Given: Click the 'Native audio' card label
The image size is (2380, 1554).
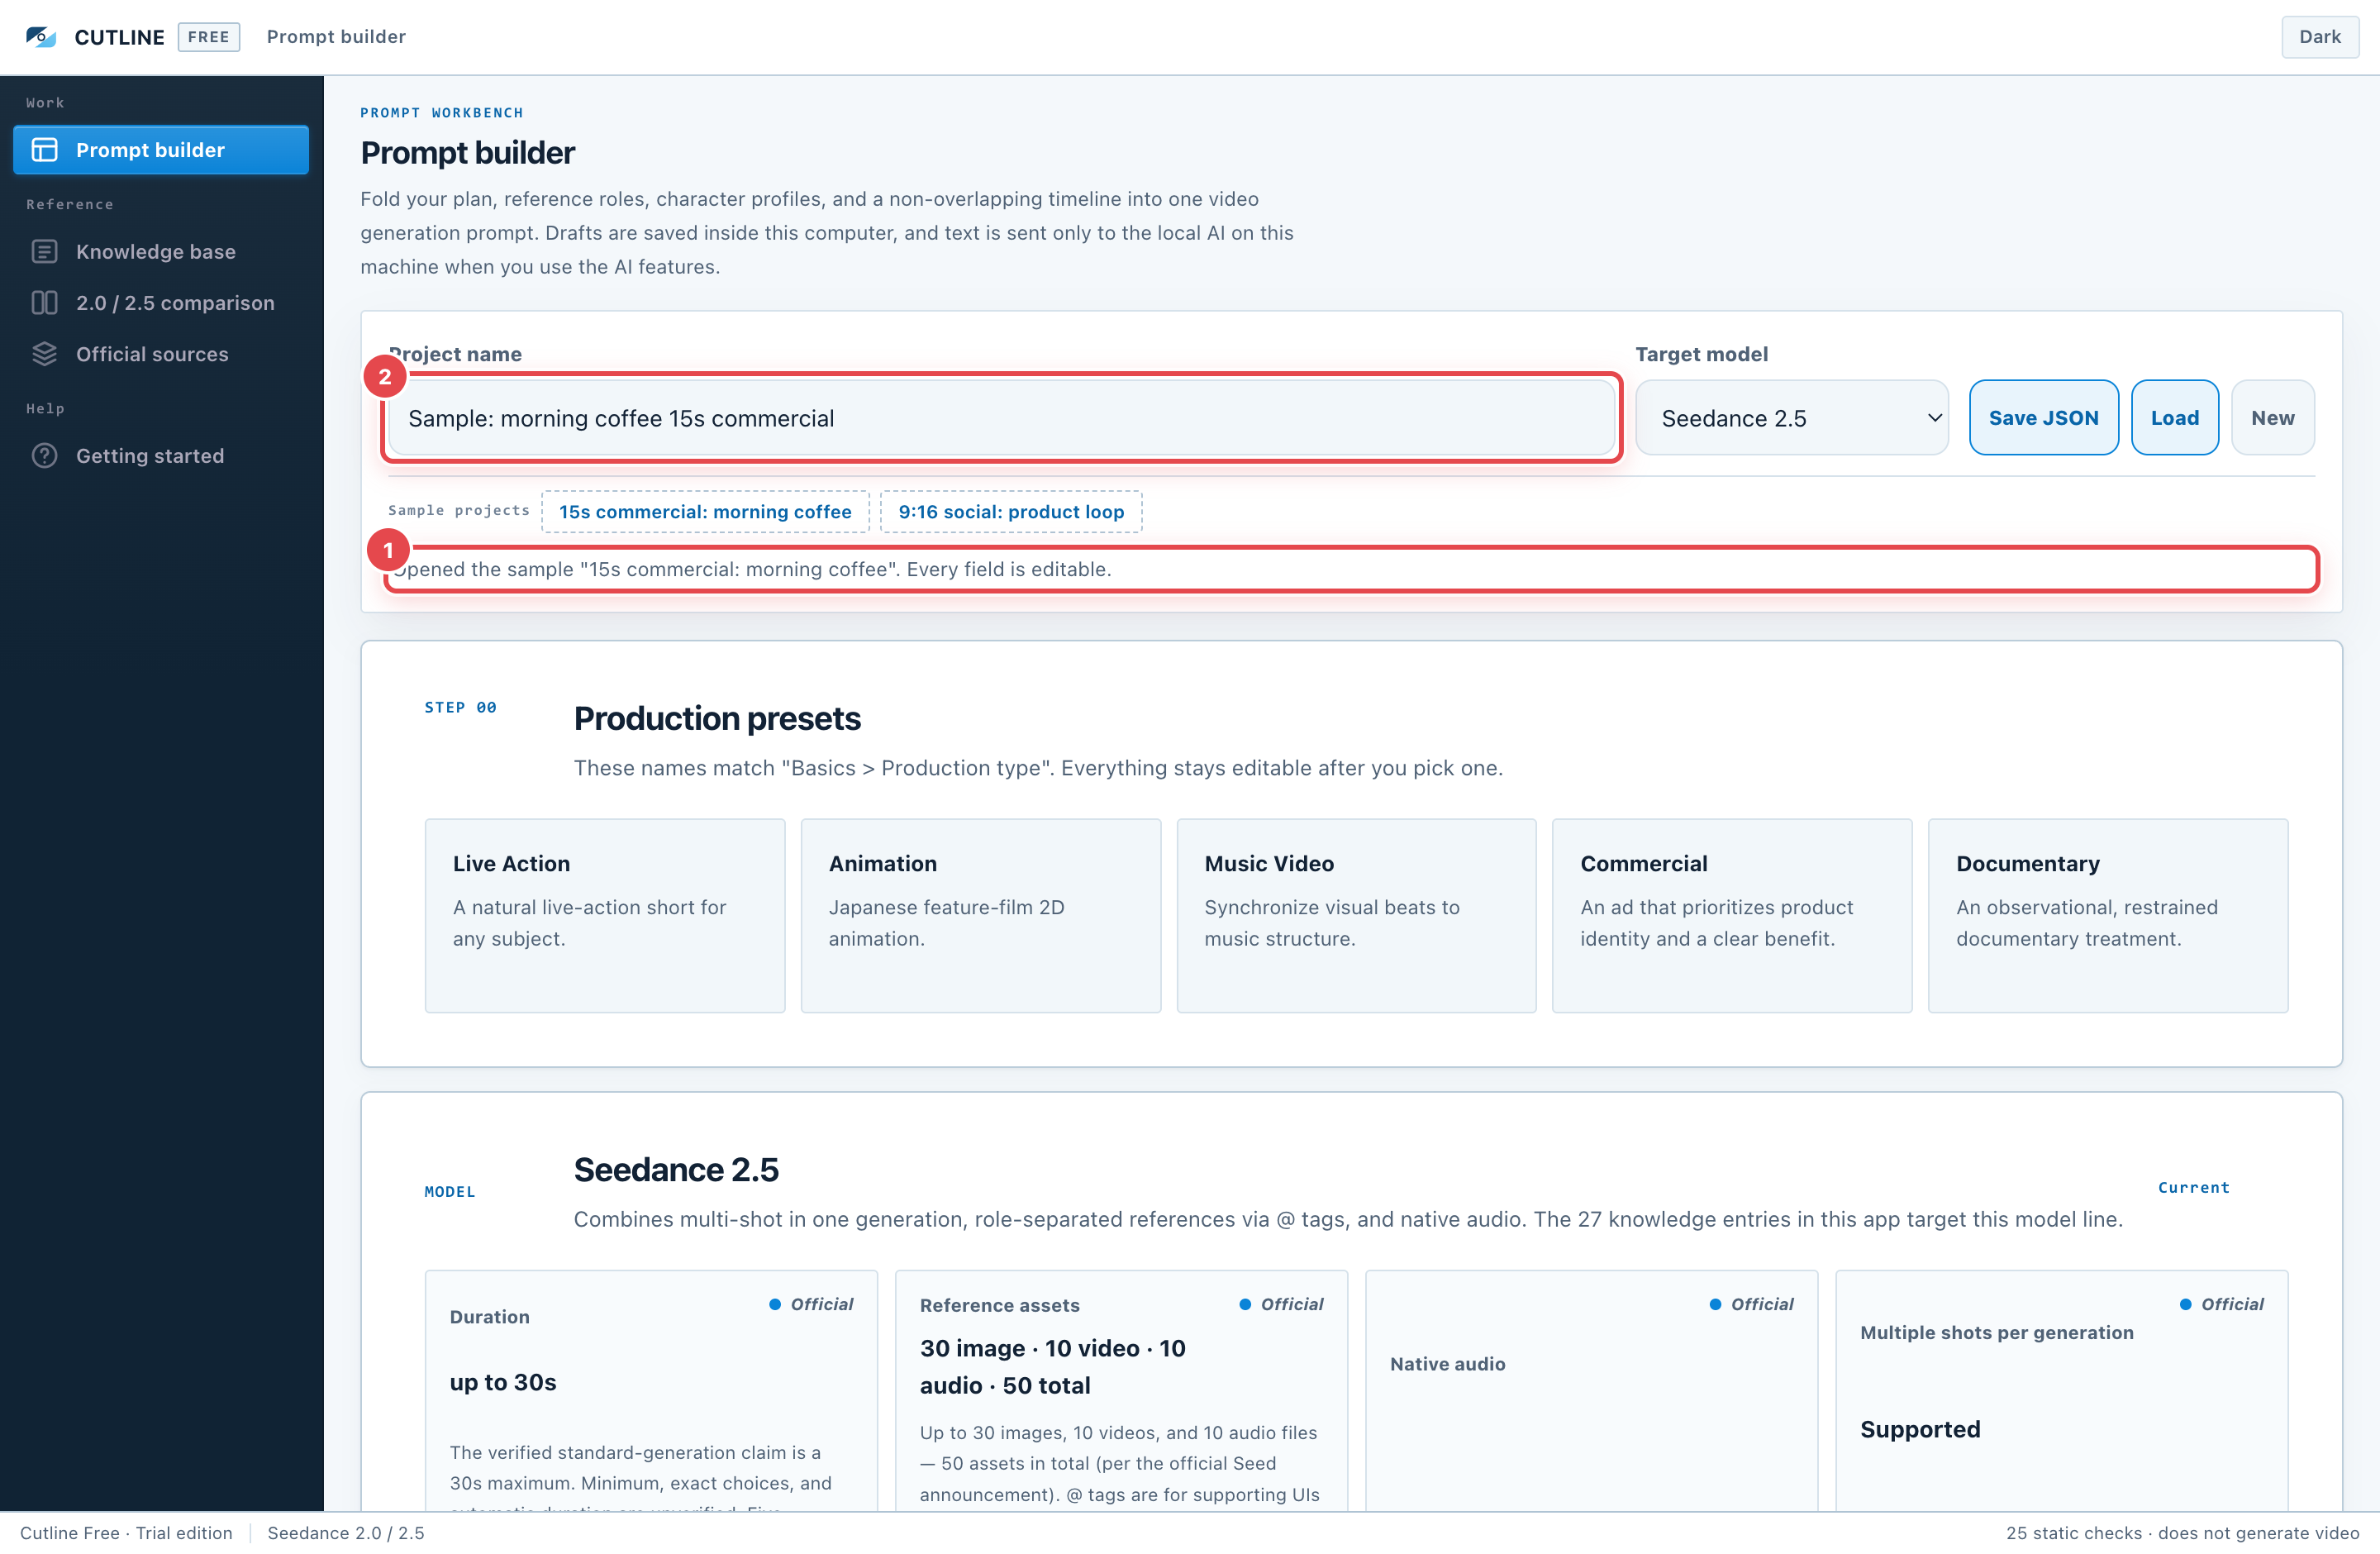Looking at the screenshot, I should [1447, 1364].
